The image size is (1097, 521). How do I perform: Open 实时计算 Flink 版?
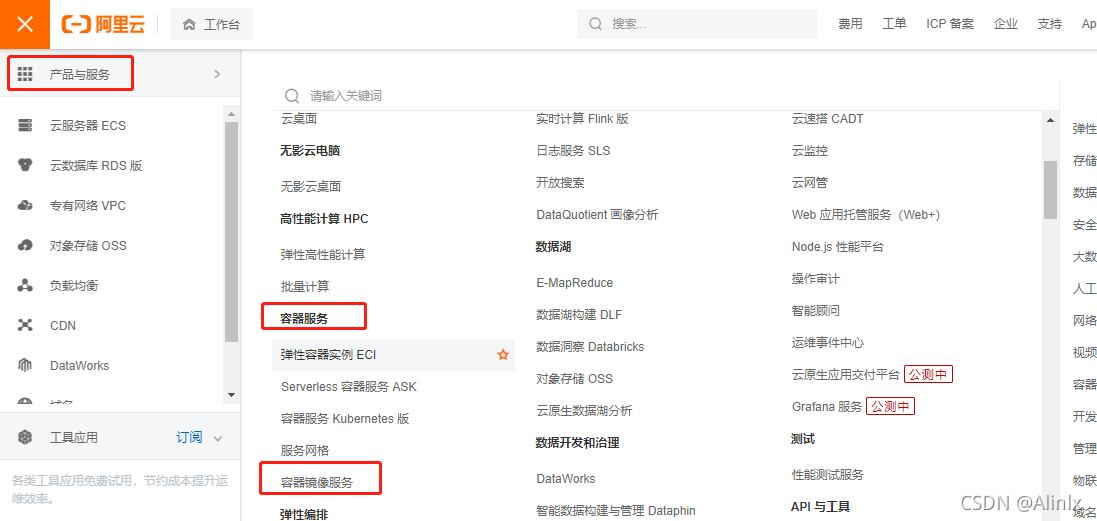pyautogui.click(x=582, y=119)
